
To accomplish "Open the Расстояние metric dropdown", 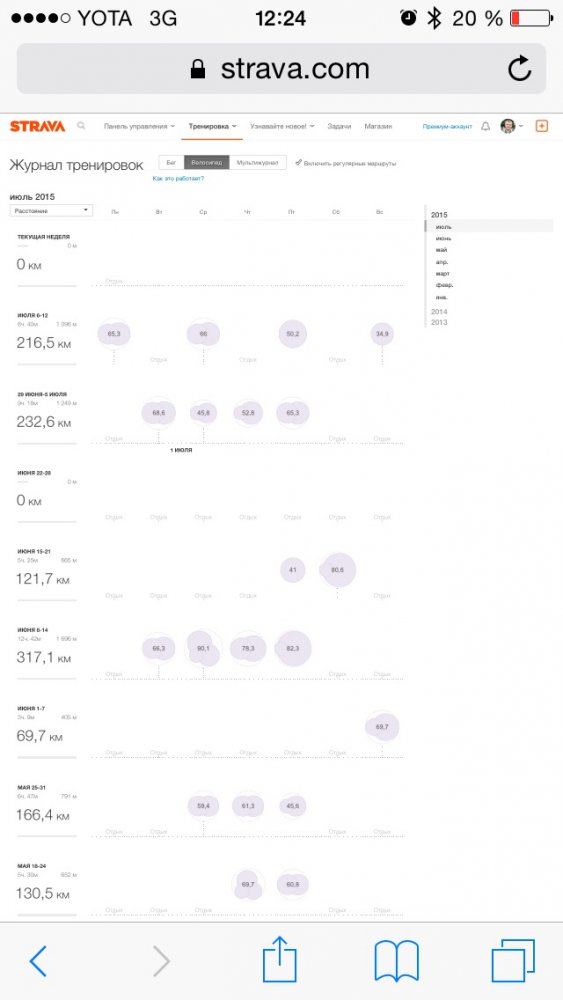I will pyautogui.click(x=51, y=210).
